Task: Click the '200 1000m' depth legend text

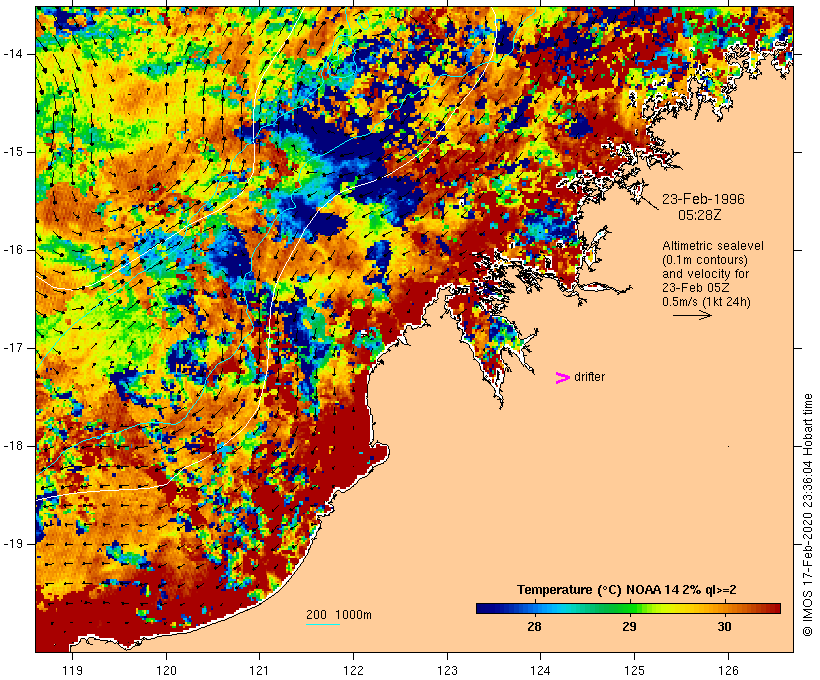Action: tap(339, 615)
